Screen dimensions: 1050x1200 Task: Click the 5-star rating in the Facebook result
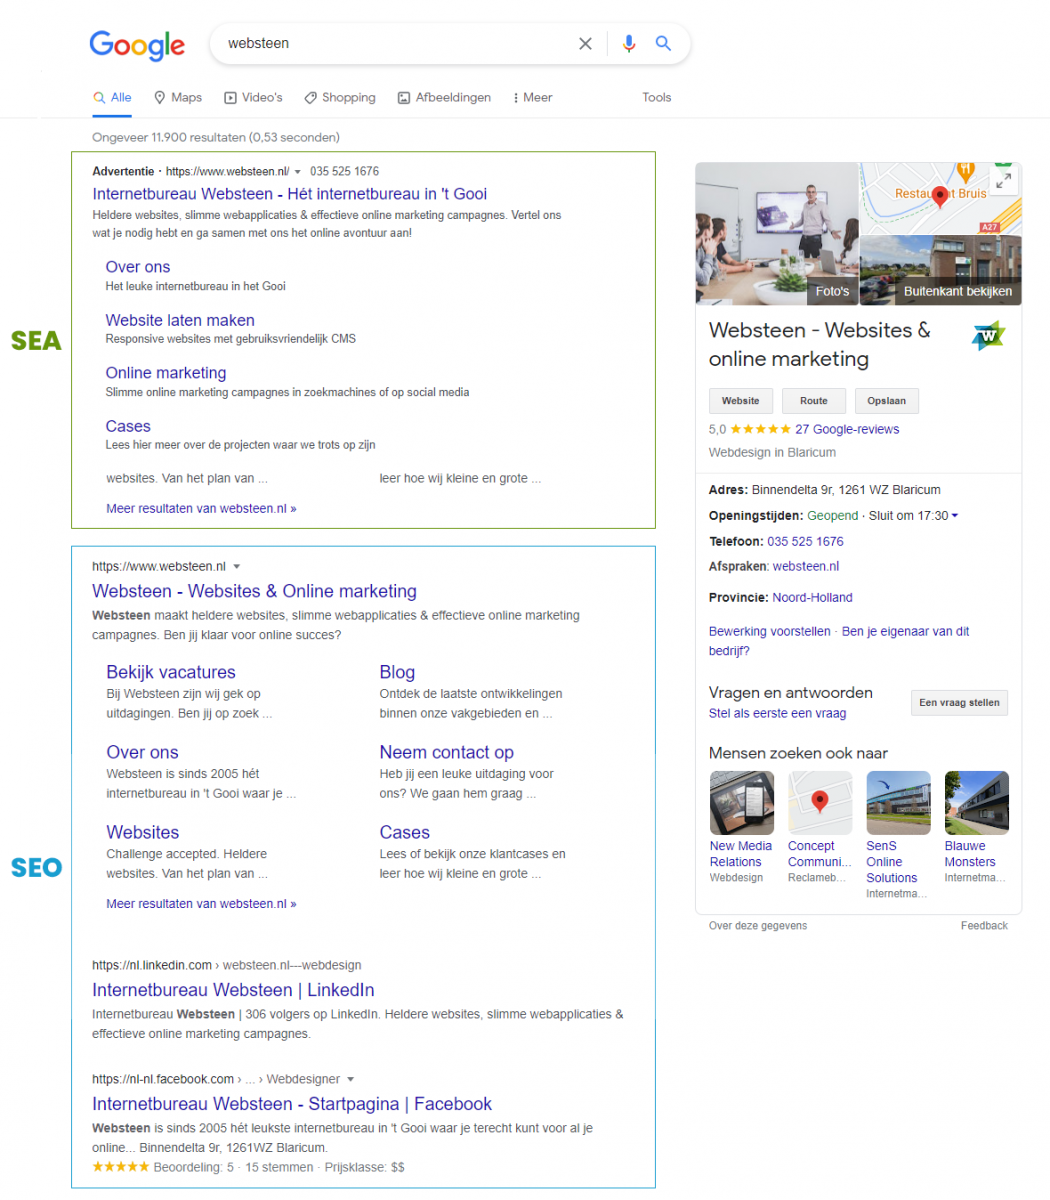coord(121,1167)
